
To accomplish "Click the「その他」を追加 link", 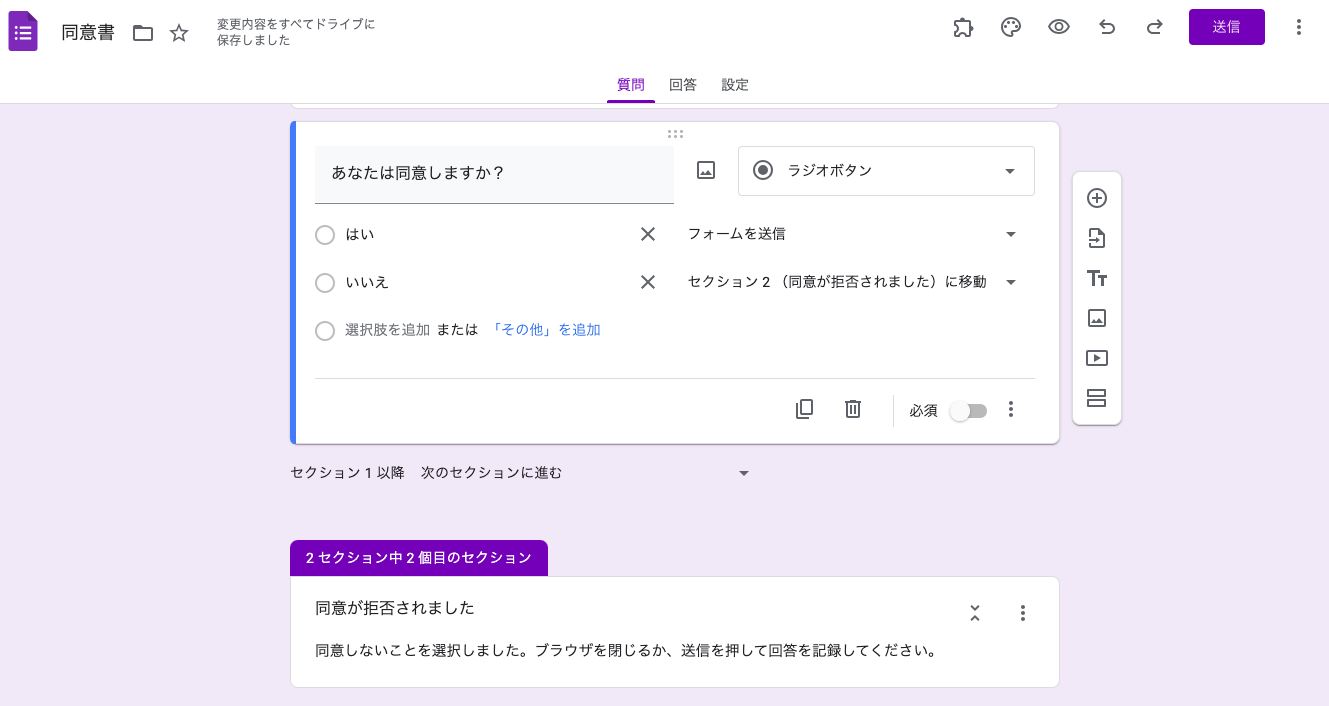I will click(x=545, y=330).
